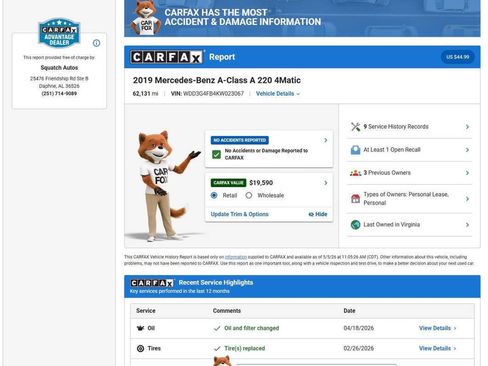Click the info icon beside Advantage Dealer badge
The height and width of the screenshot is (366, 488).
[x=96, y=43]
